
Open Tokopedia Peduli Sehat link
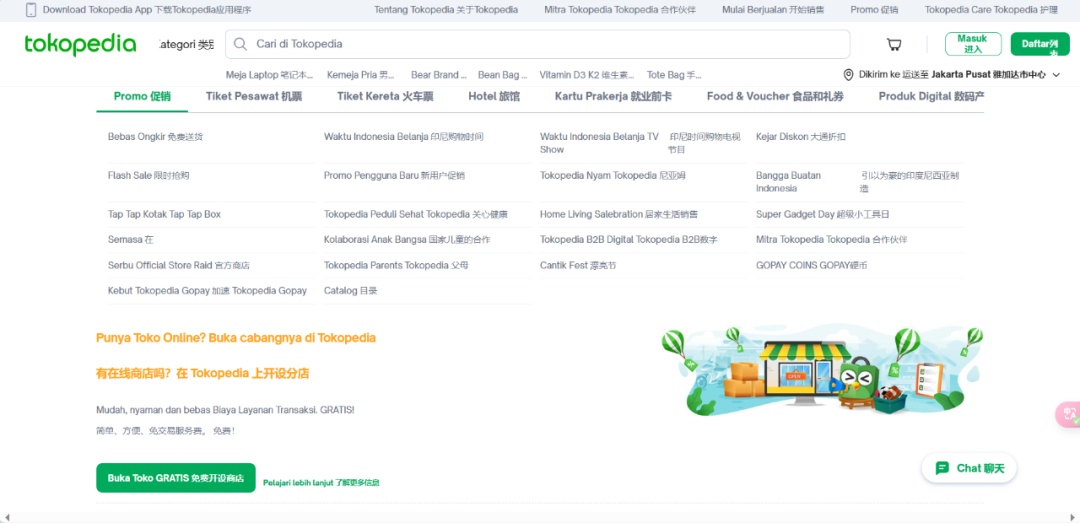click(x=416, y=214)
